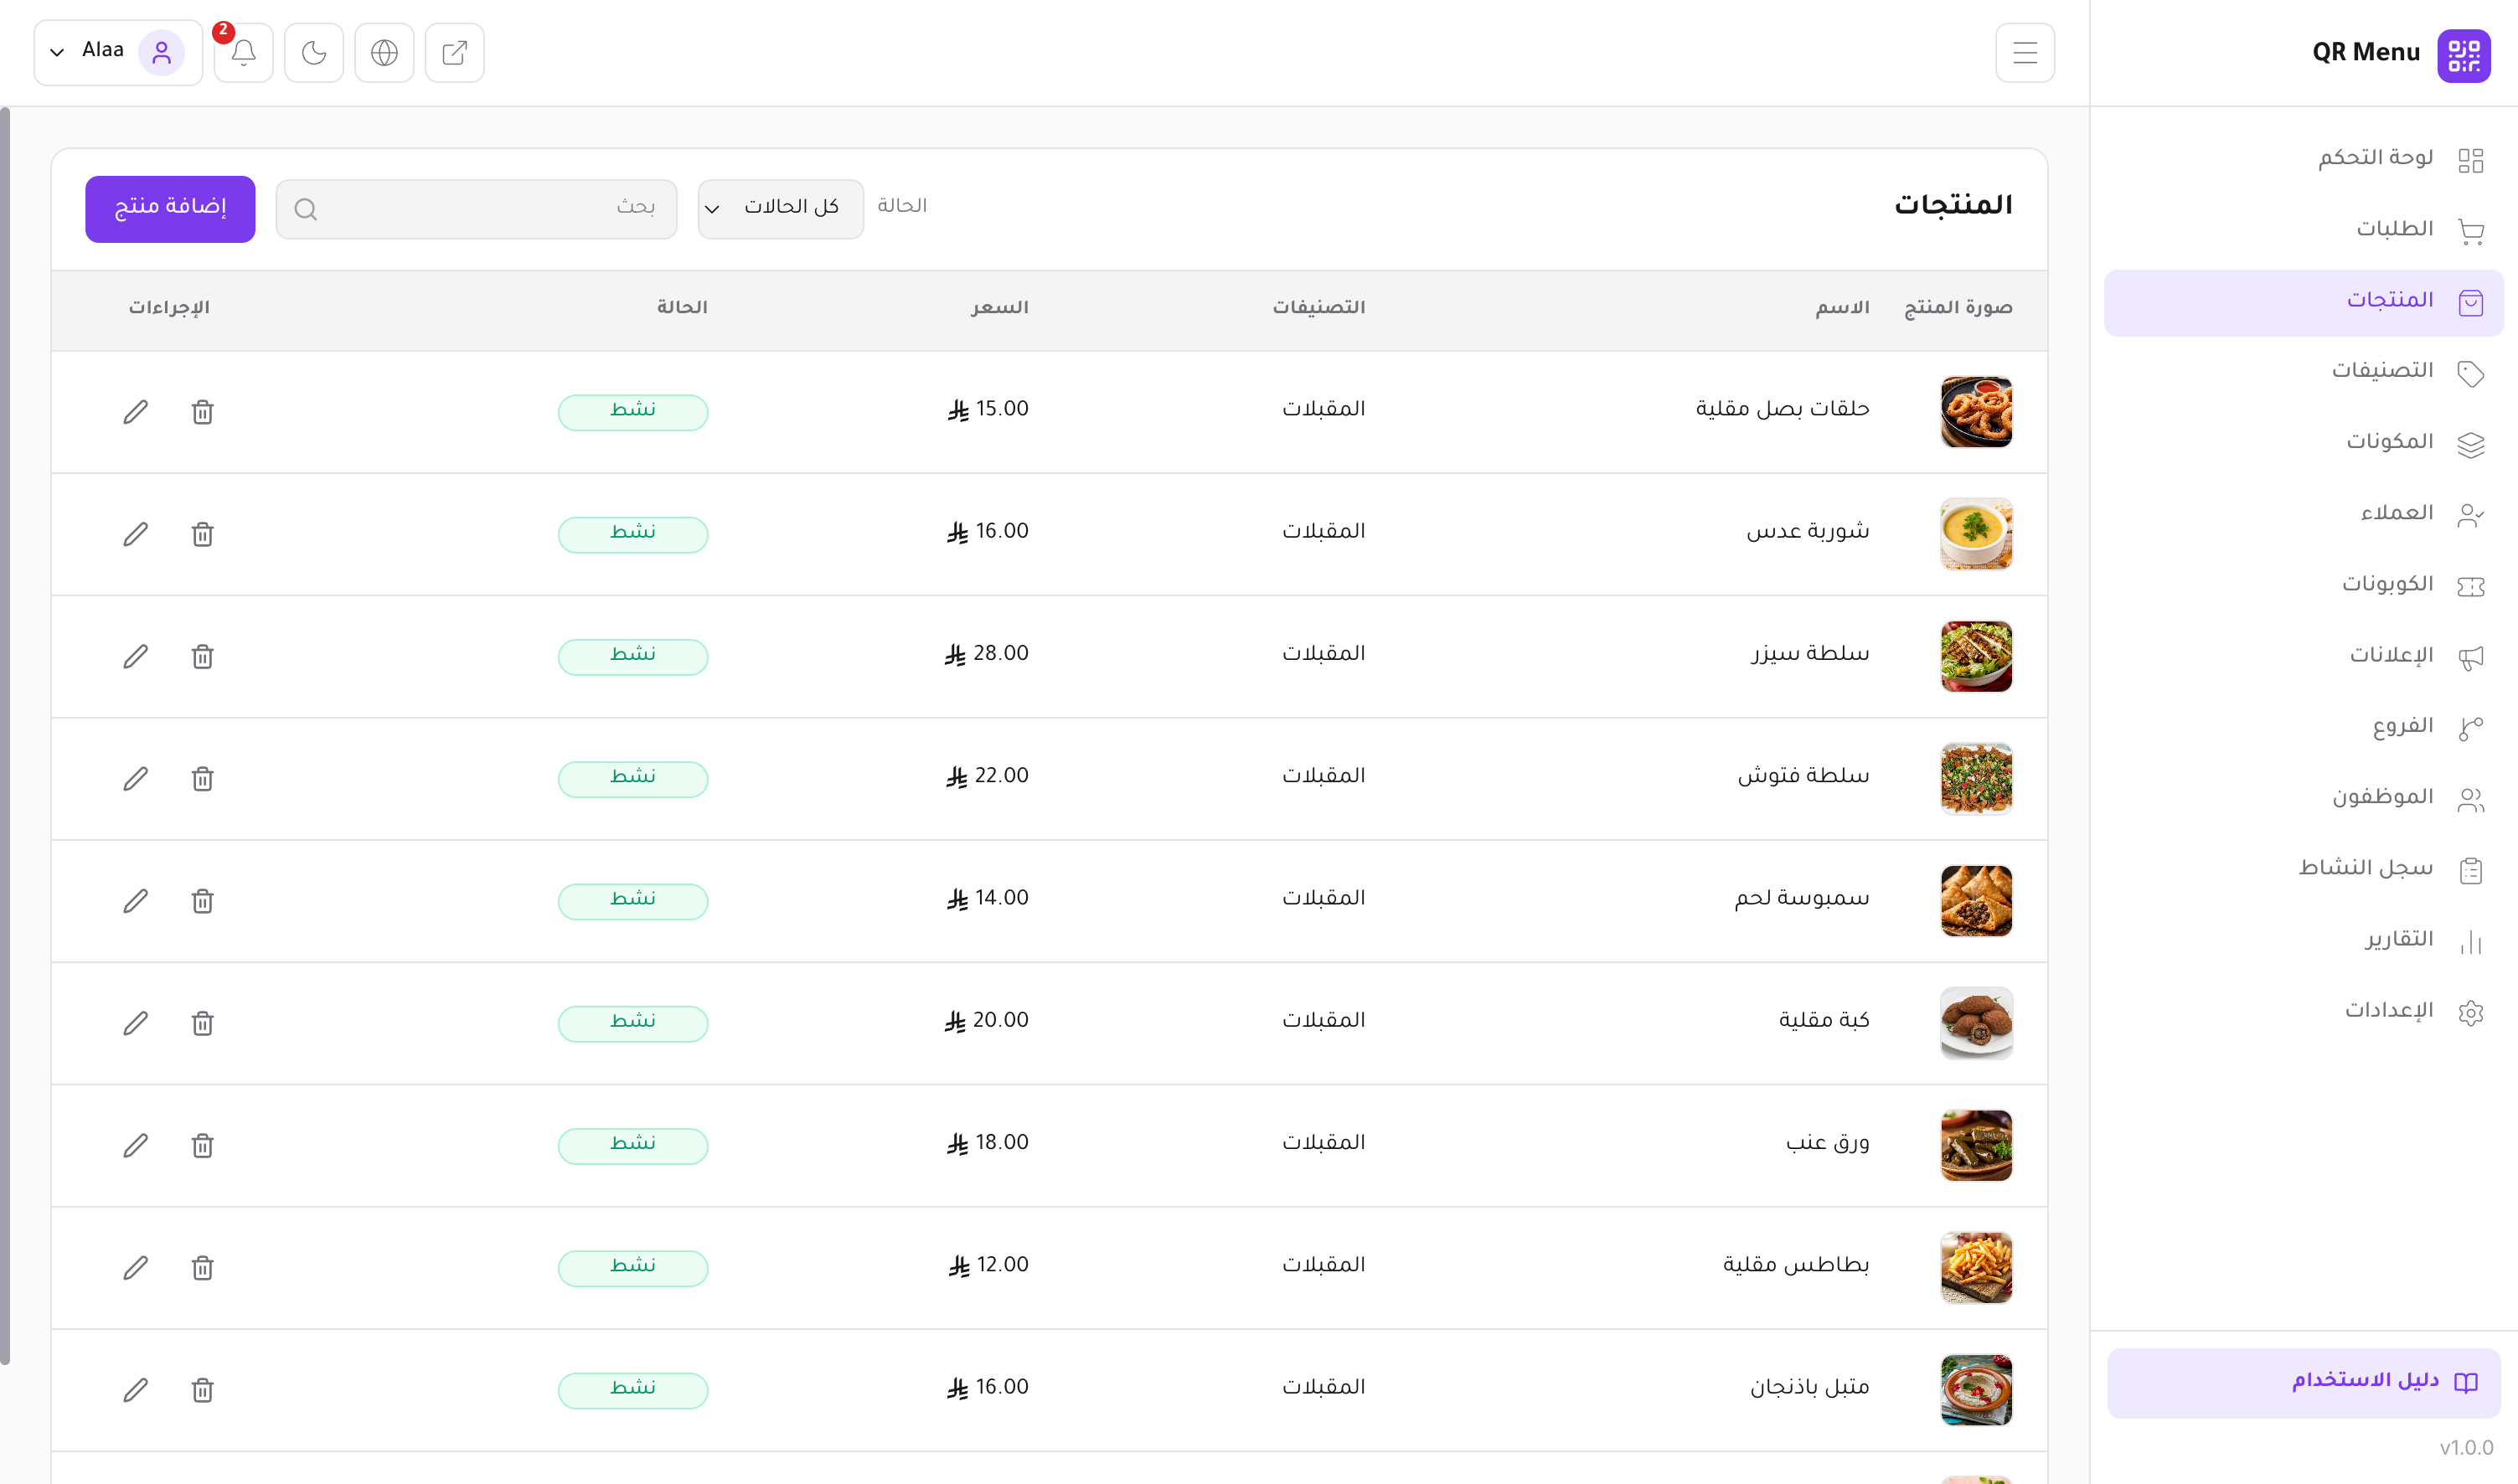Switch to dark mode moon icon
This screenshot has width=2518, height=1484.
pyautogui.click(x=314, y=53)
